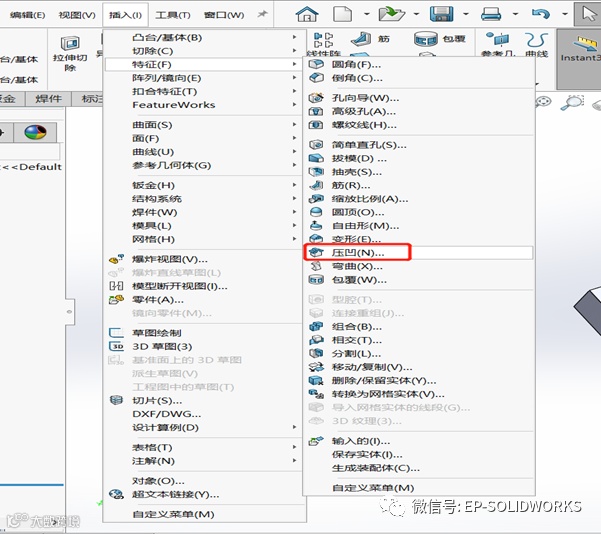Open the dropdown arrow next to Save icon

point(466,14)
